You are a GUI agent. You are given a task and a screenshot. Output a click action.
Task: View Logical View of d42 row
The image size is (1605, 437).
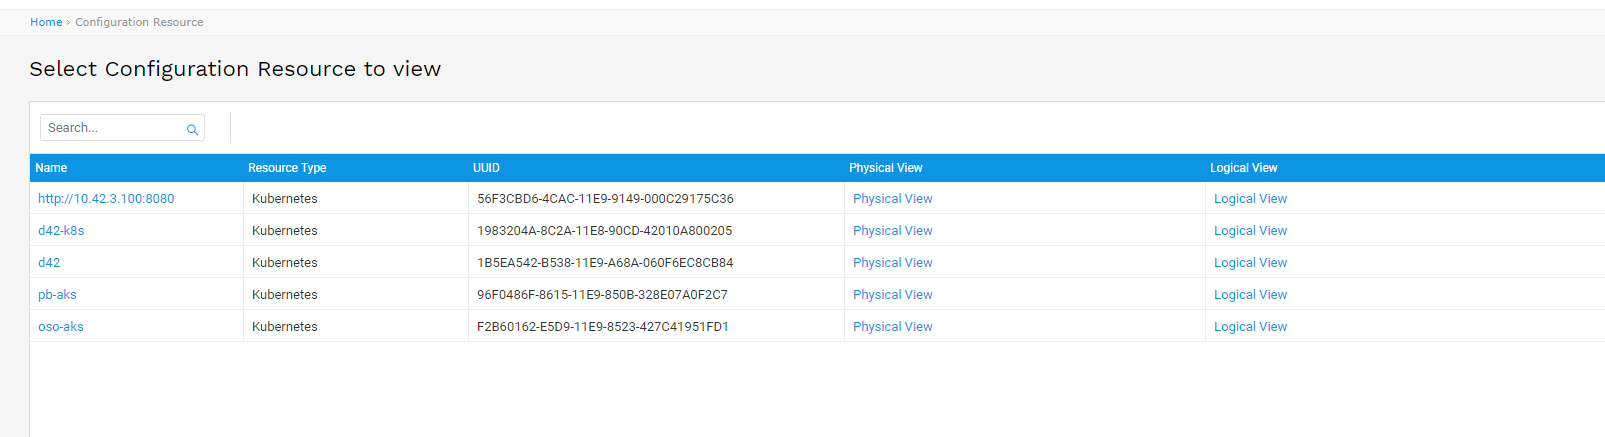[x=1250, y=263]
